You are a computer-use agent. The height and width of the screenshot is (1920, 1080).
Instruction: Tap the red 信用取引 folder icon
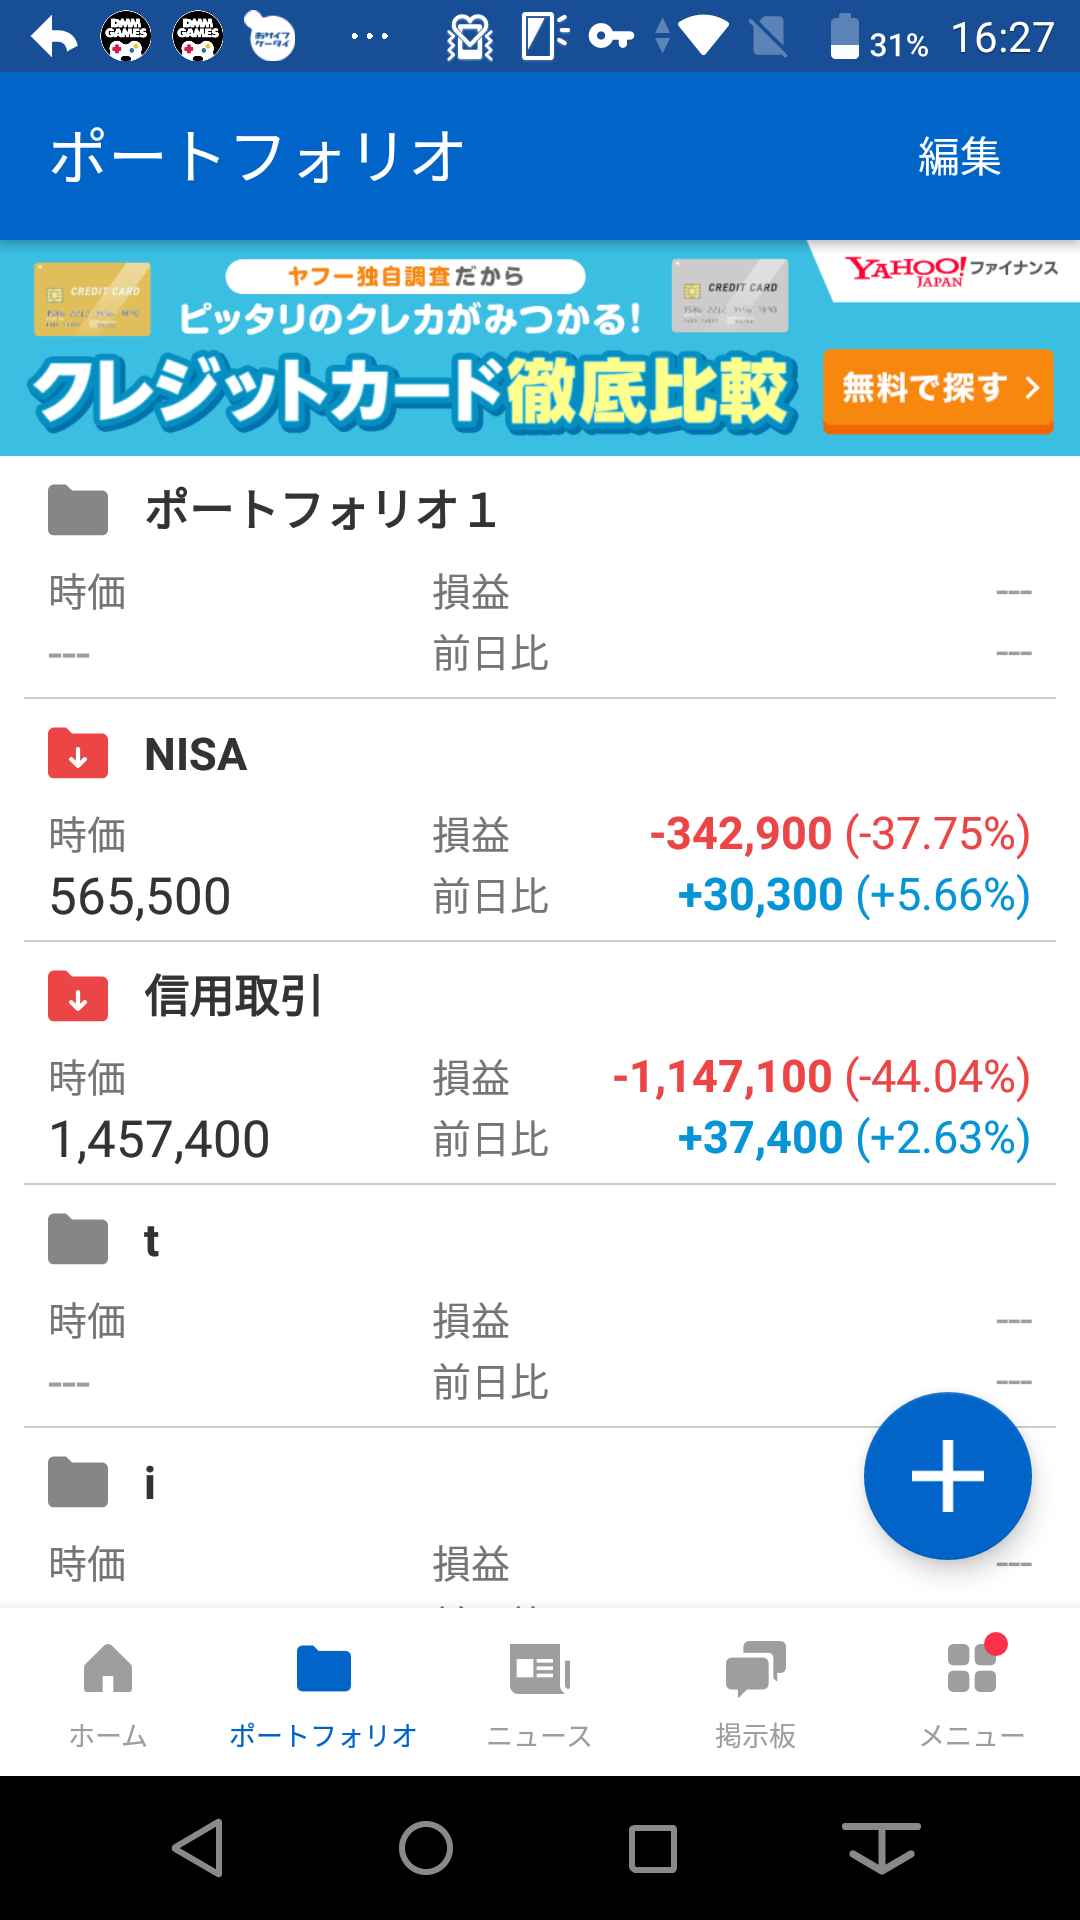coord(78,996)
